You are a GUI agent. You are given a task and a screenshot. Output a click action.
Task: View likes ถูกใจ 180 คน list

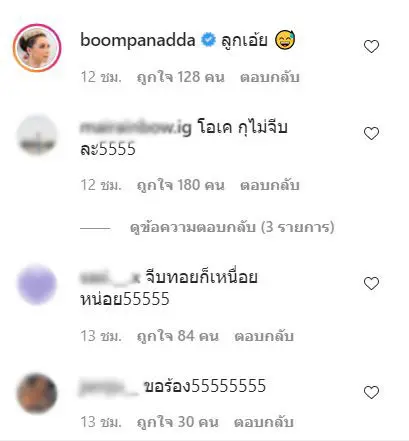pyautogui.click(x=181, y=185)
